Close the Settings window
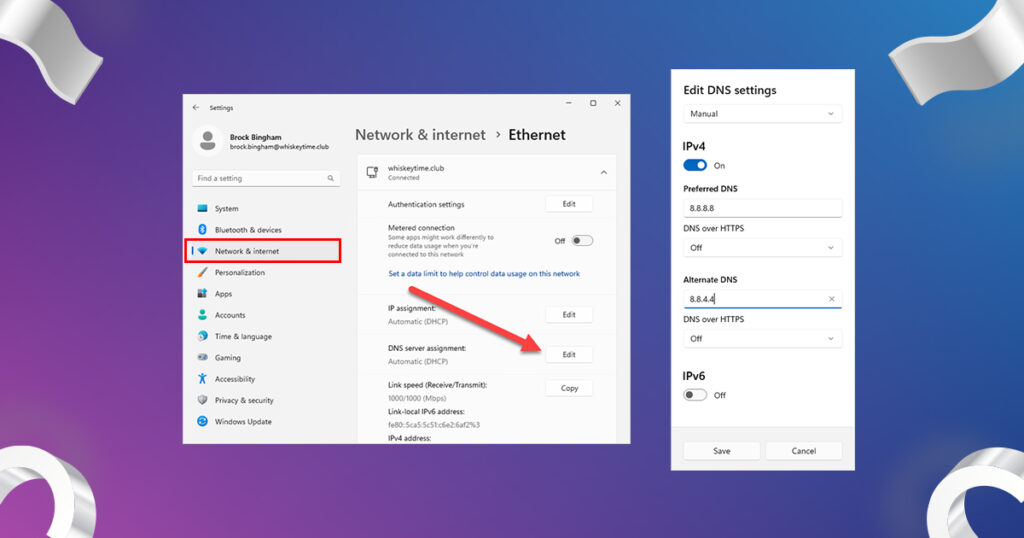The image size is (1024, 538). click(x=617, y=103)
